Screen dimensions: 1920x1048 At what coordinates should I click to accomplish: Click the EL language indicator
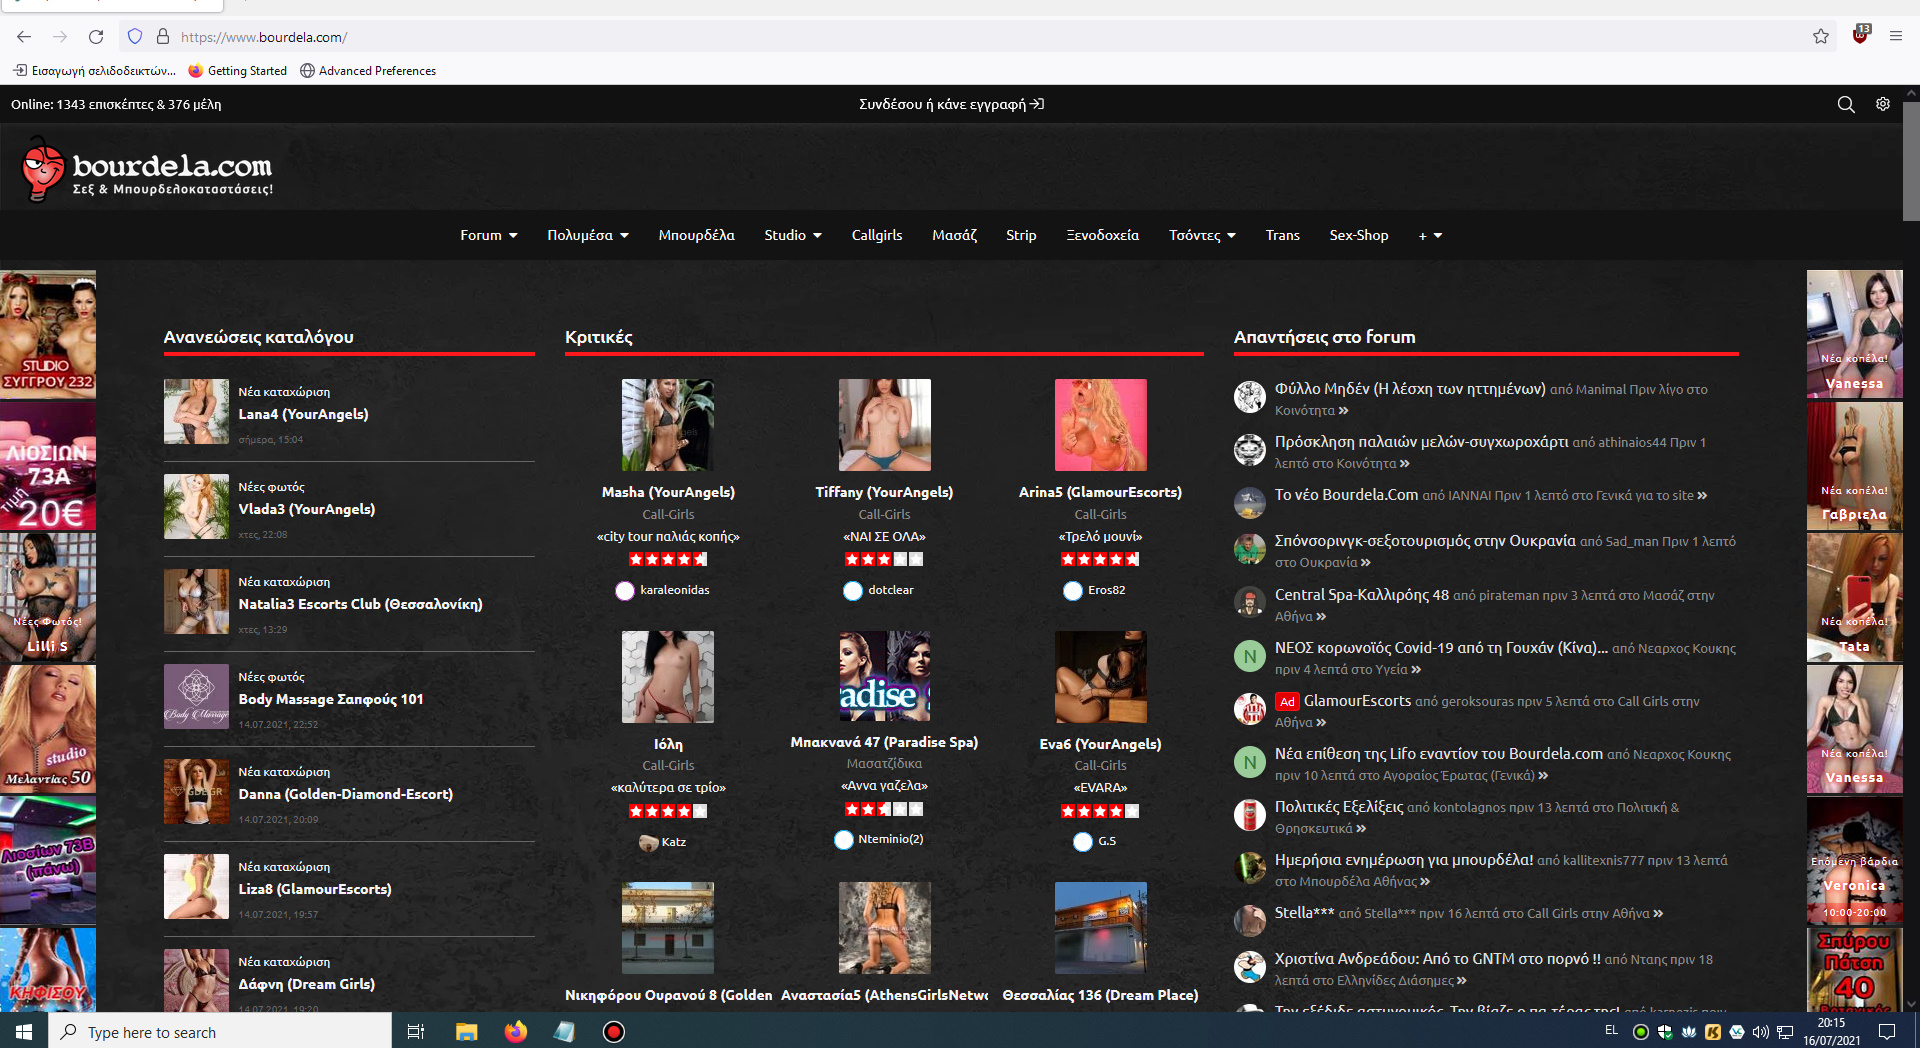point(1611,1030)
